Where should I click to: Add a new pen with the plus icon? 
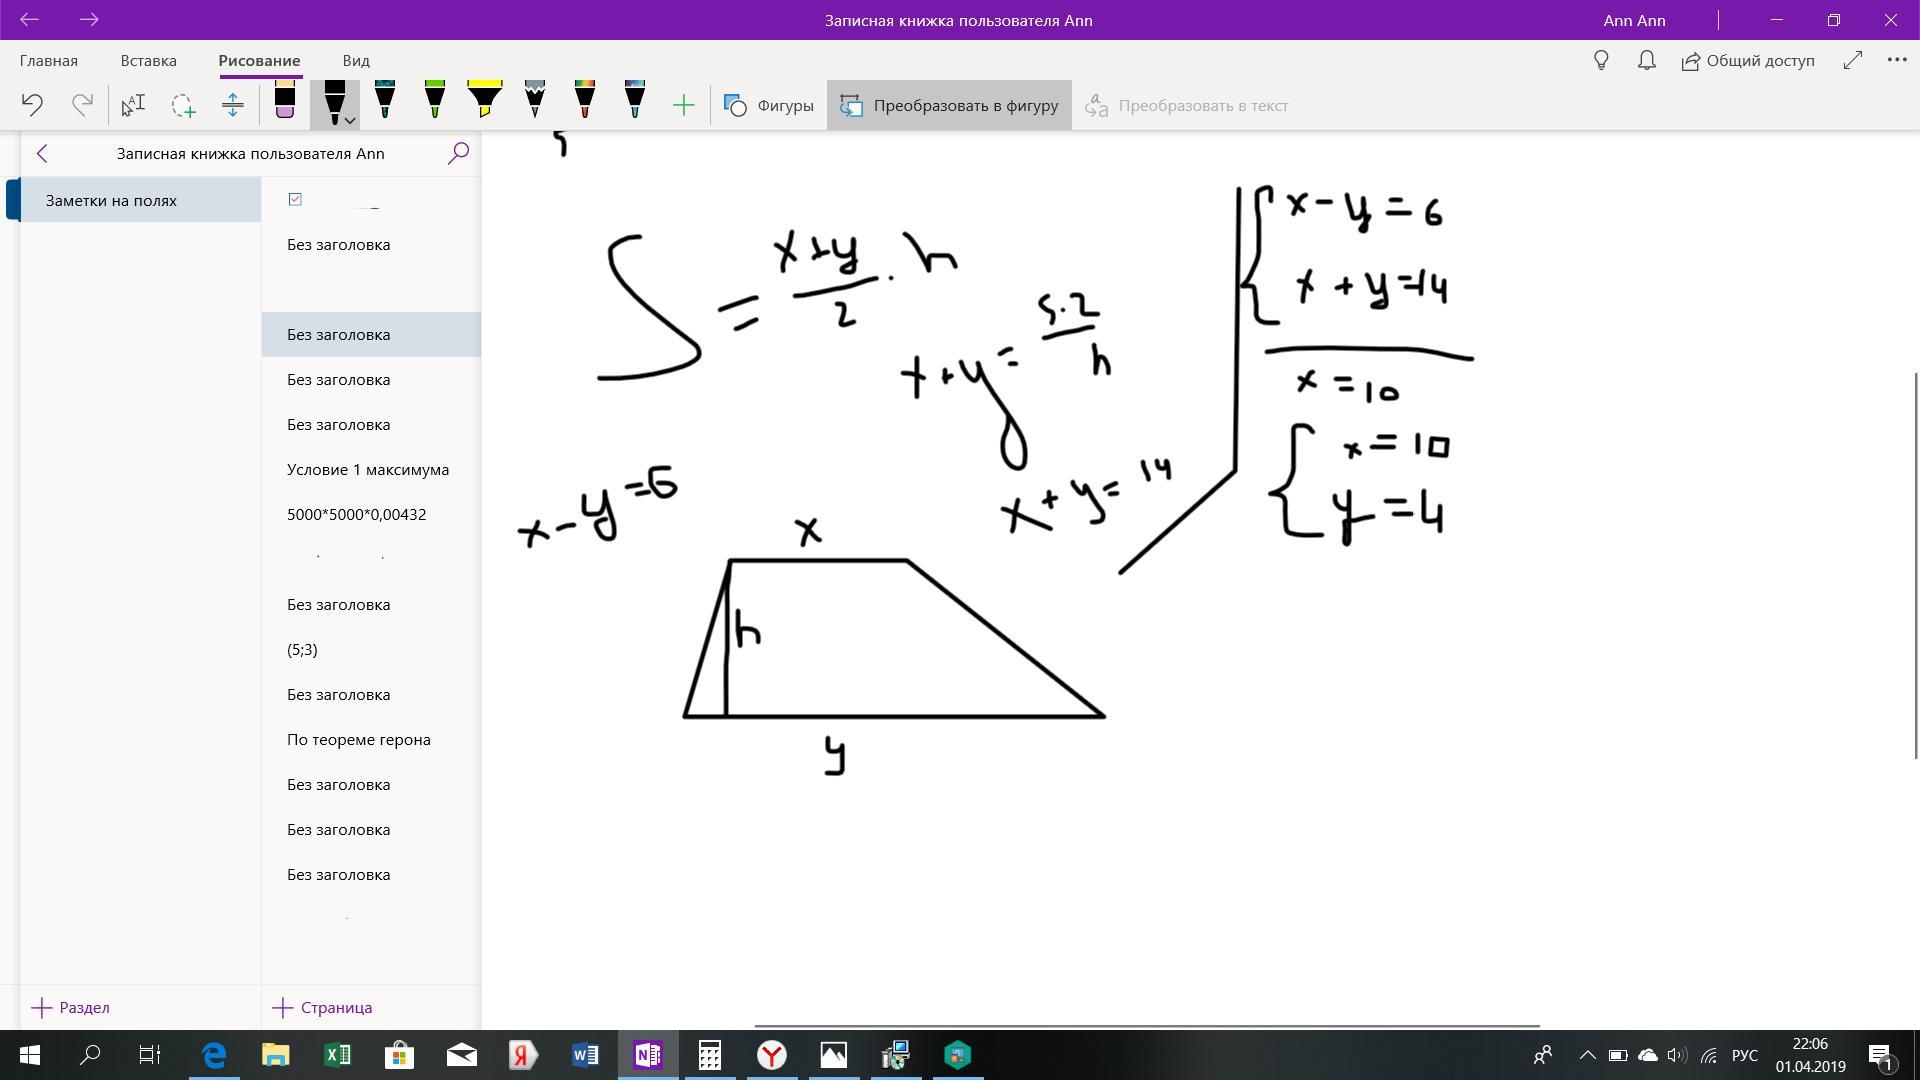click(684, 105)
